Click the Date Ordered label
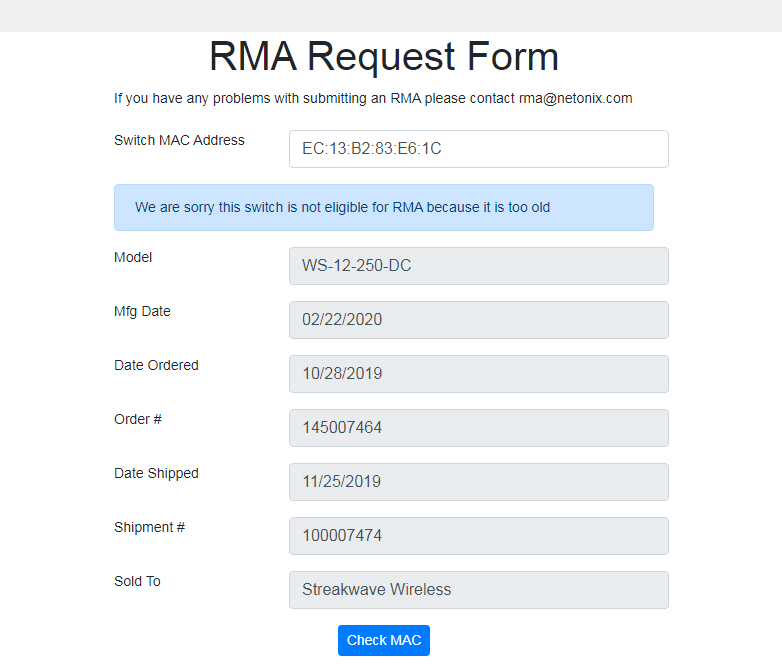The image size is (782, 670). 156,365
